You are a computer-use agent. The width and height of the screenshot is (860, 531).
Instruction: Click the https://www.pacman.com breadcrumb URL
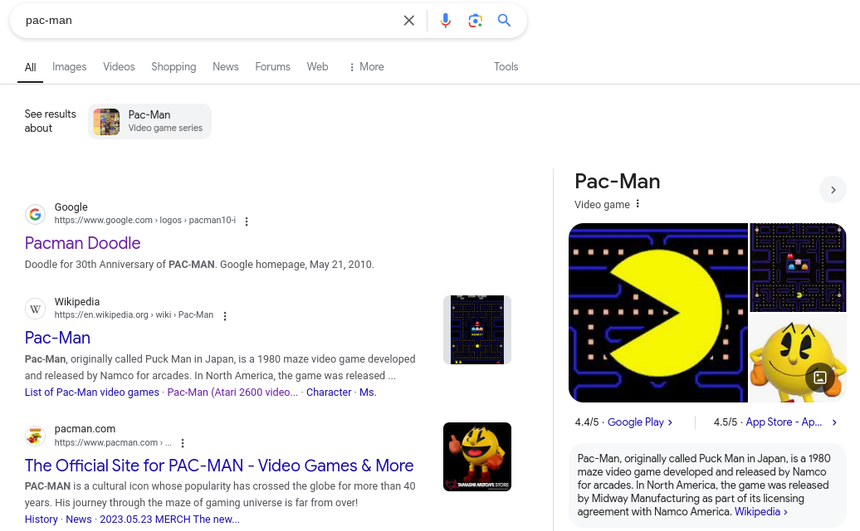(113, 442)
